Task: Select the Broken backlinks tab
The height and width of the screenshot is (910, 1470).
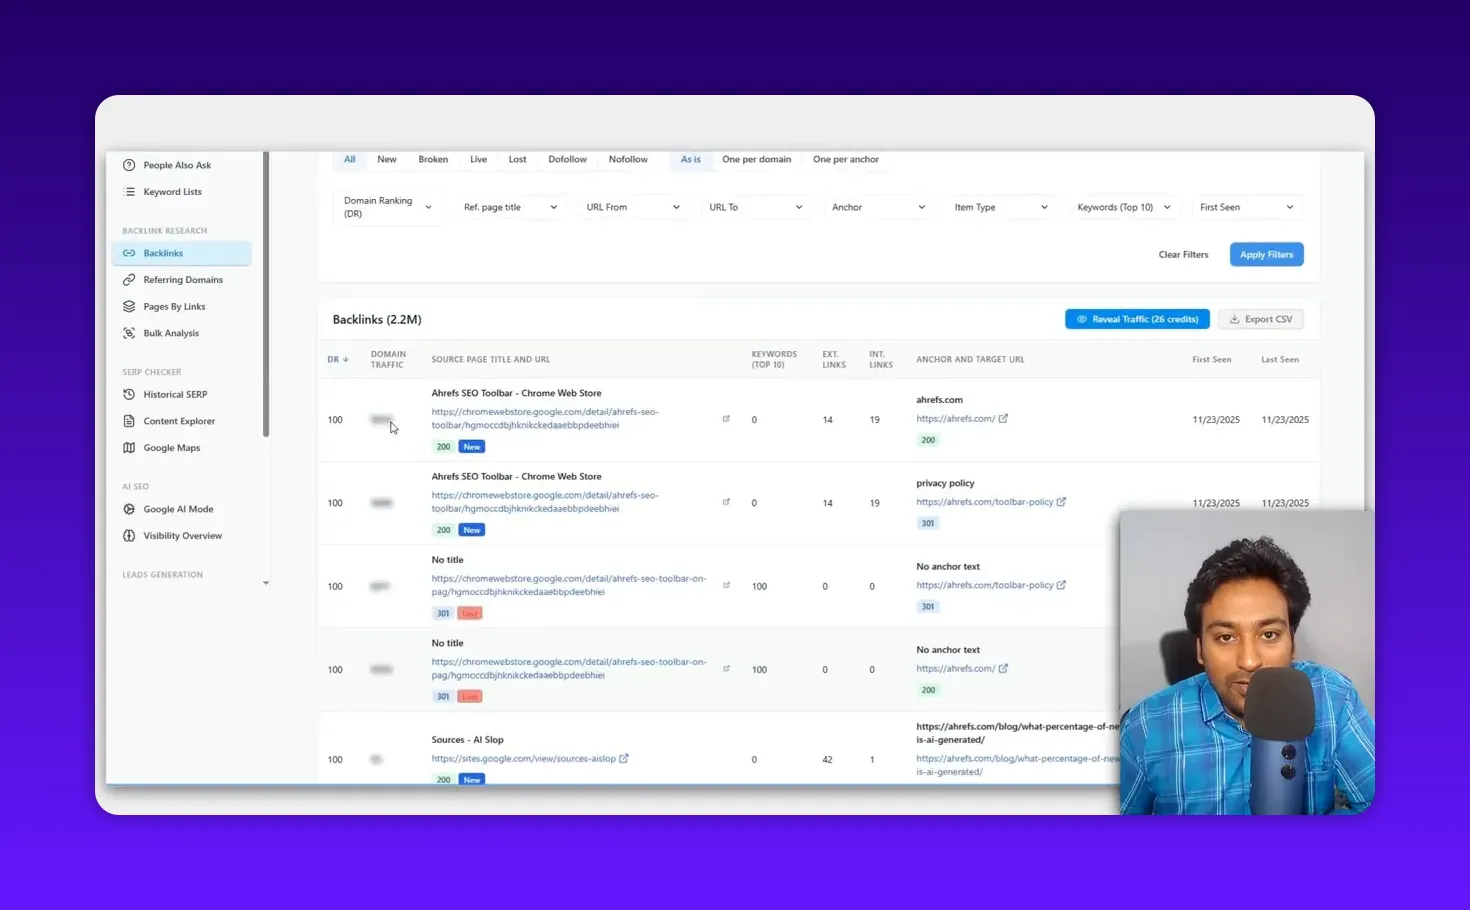Action: 433,160
